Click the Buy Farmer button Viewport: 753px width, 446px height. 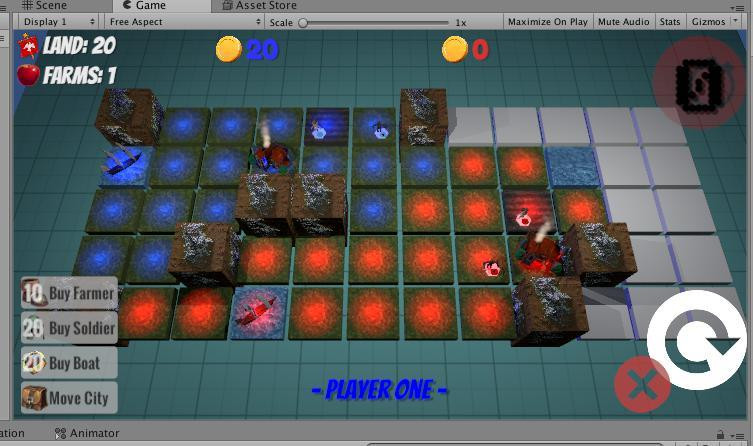[69, 292]
